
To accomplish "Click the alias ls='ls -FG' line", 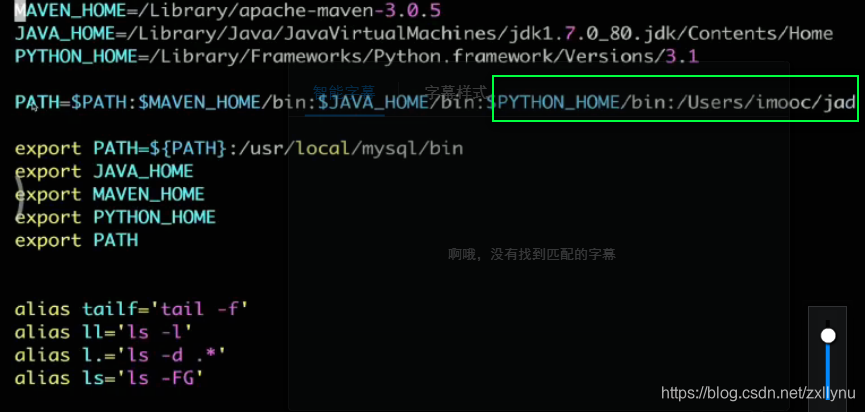I will (109, 378).
